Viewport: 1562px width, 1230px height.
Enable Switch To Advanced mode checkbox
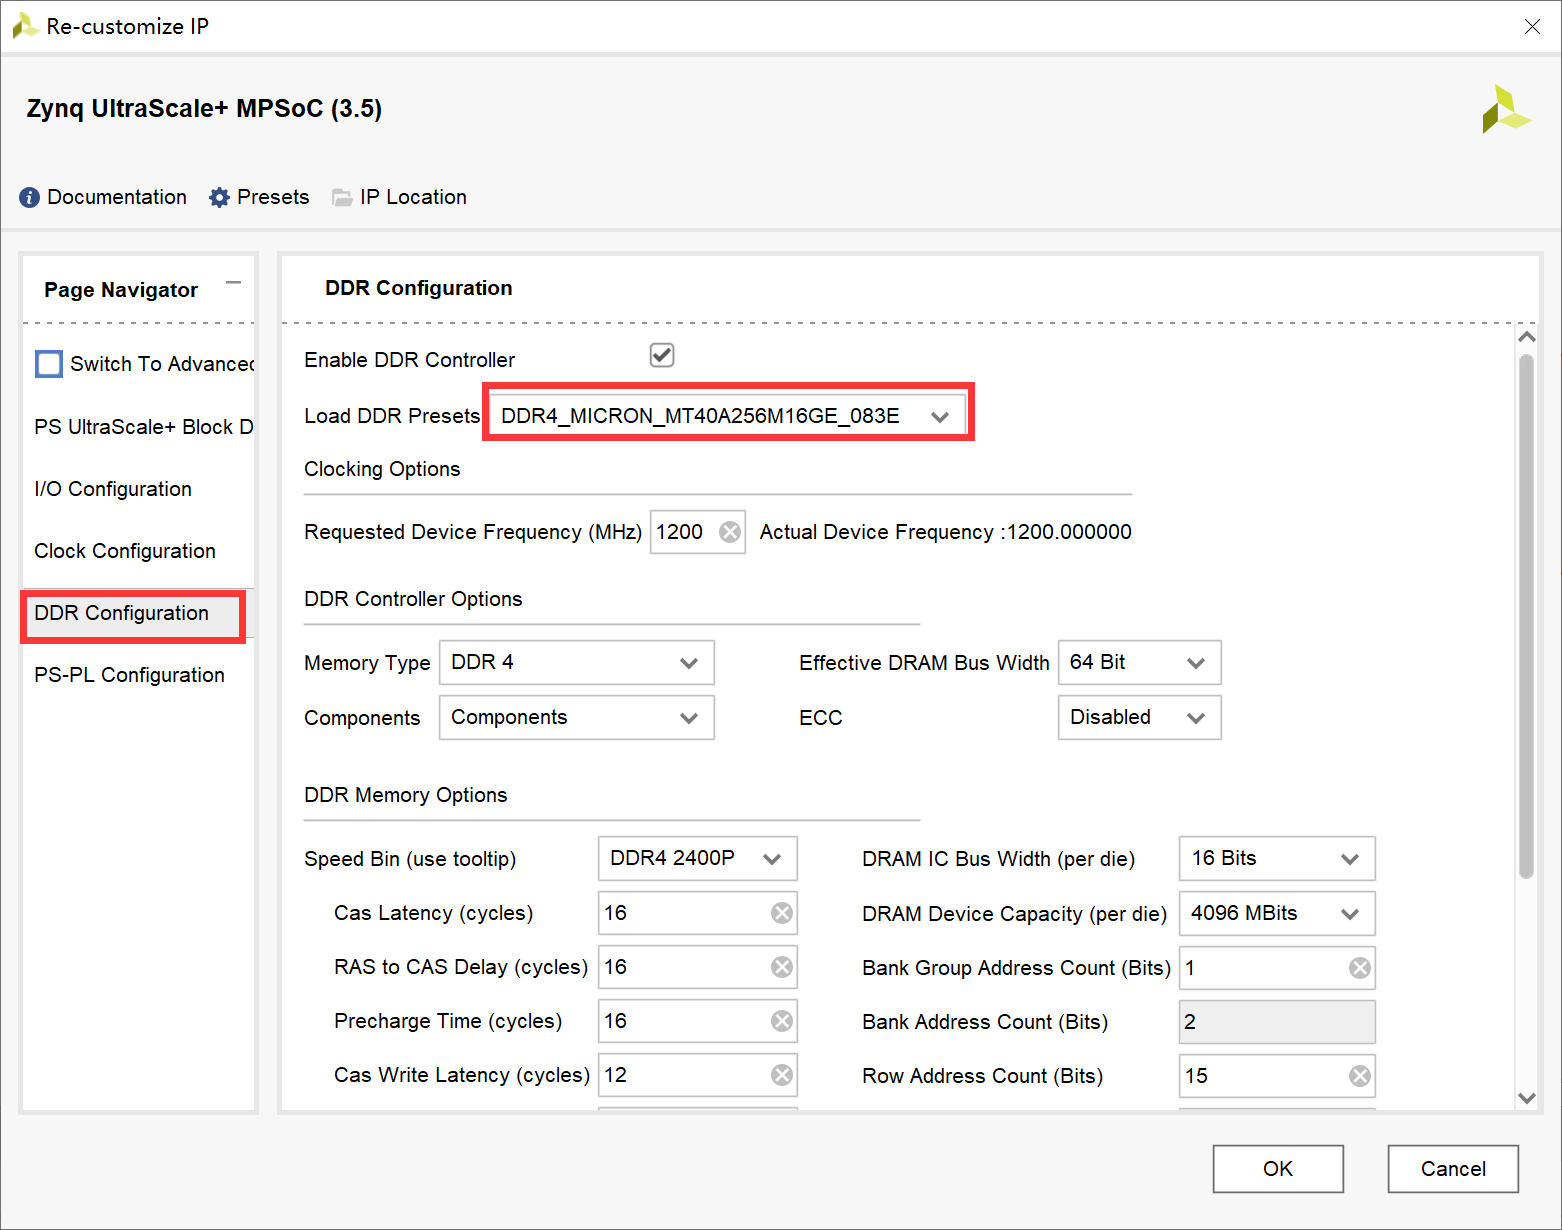pyautogui.click(x=49, y=364)
